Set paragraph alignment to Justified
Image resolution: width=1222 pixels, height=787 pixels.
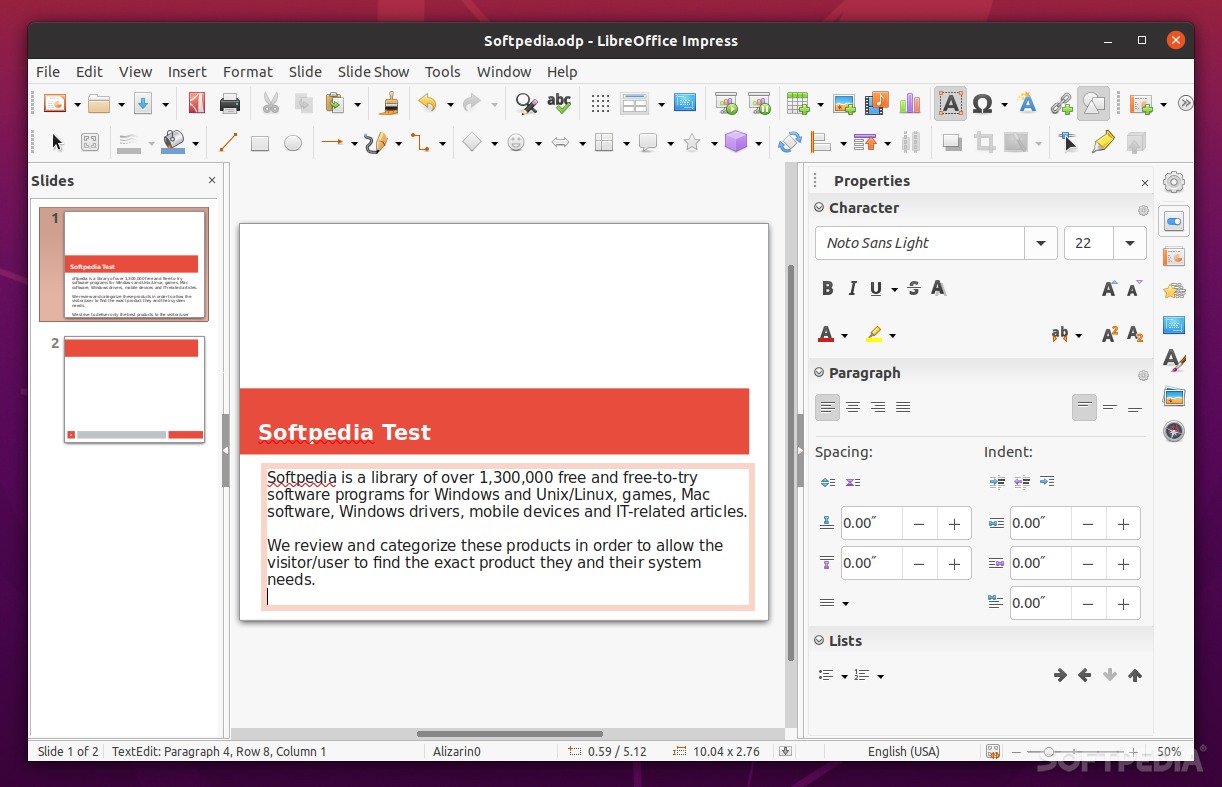coord(903,407)
